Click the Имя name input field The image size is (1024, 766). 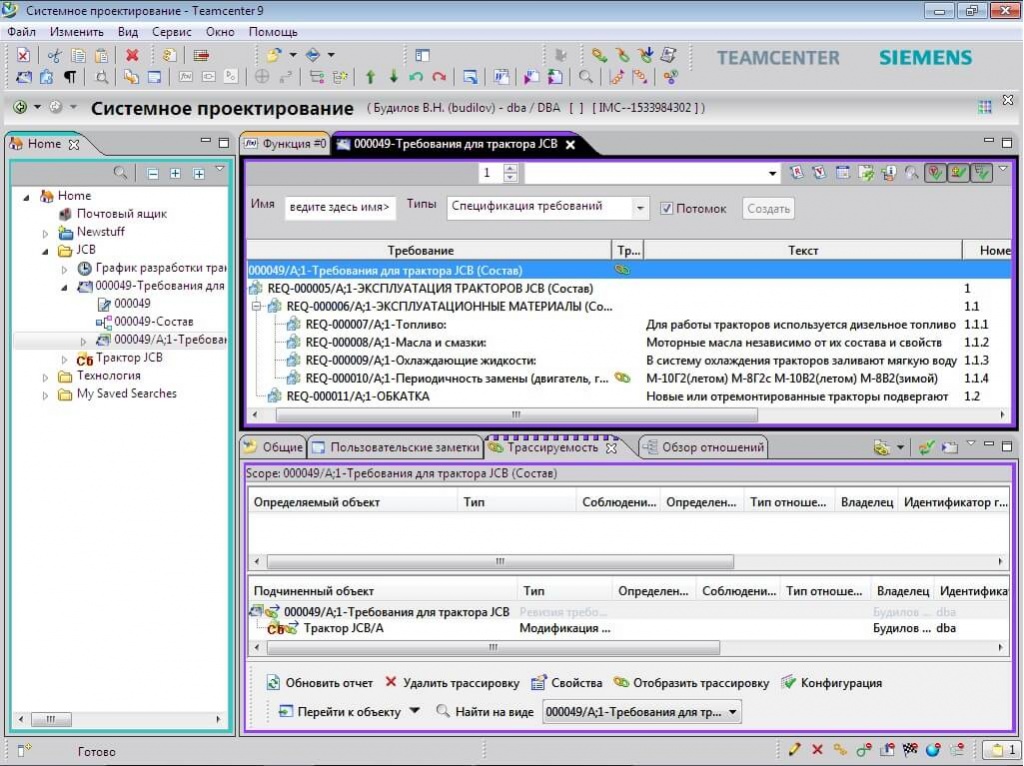[340, 208]
